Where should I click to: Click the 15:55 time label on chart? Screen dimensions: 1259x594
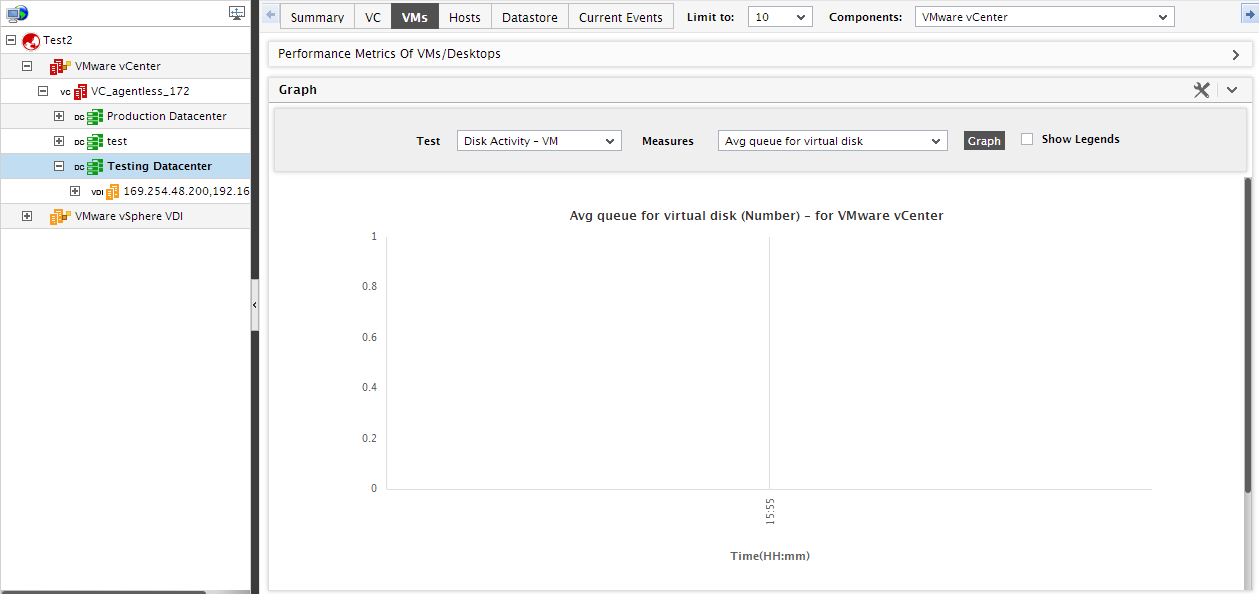pos(770,511)
